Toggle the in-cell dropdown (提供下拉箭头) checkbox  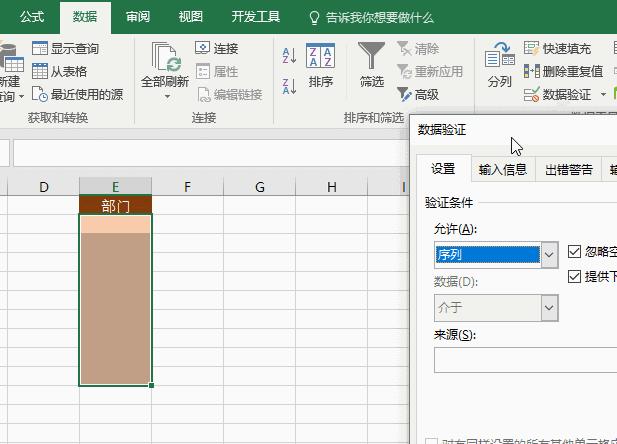(x=574, y=276)
